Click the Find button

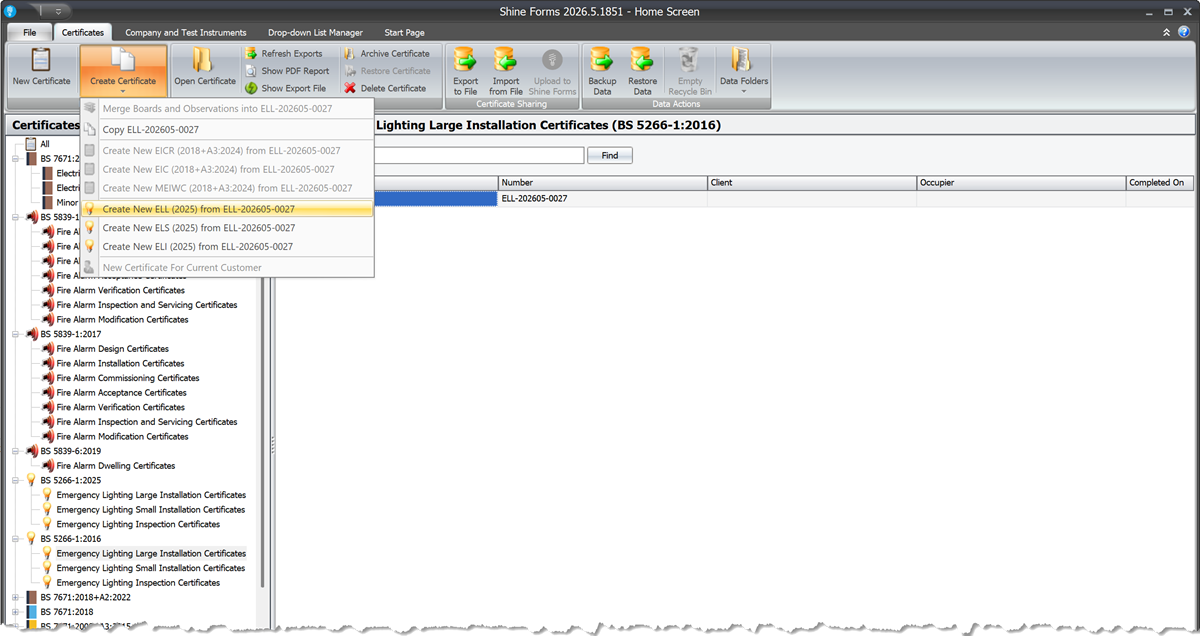point(609,156)
